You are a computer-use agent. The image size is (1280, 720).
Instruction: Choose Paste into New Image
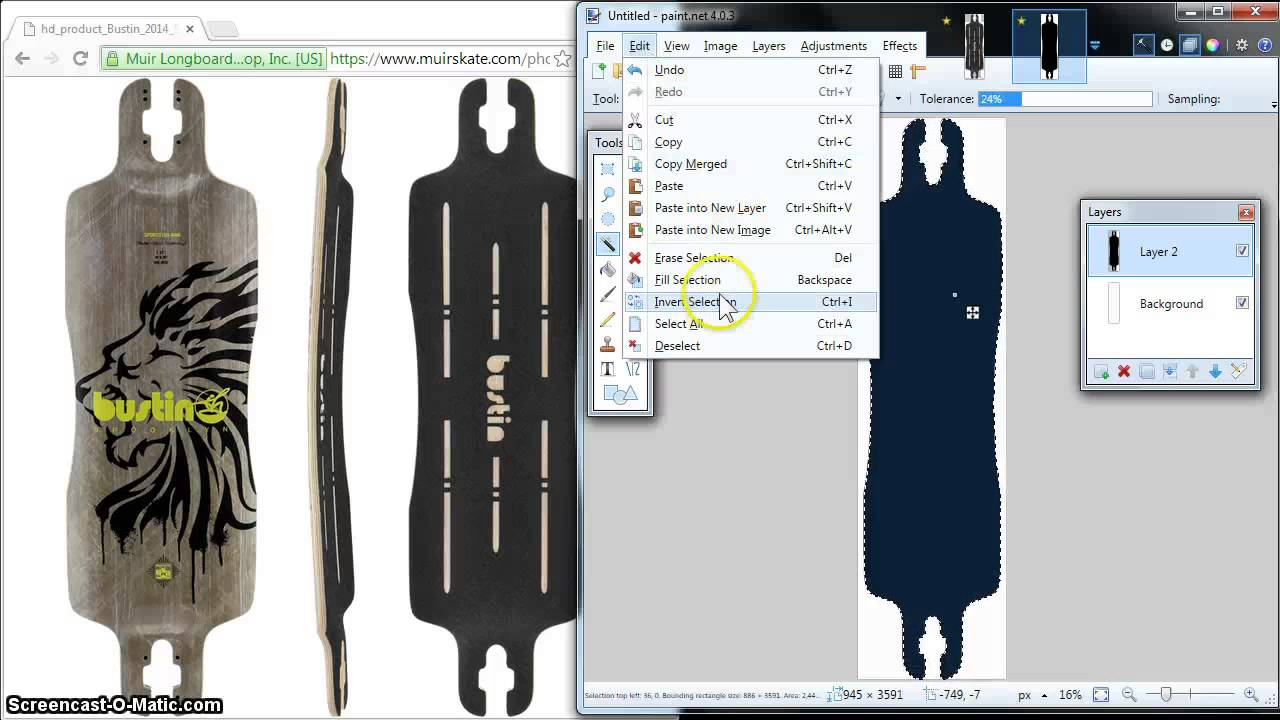(751, 230)
